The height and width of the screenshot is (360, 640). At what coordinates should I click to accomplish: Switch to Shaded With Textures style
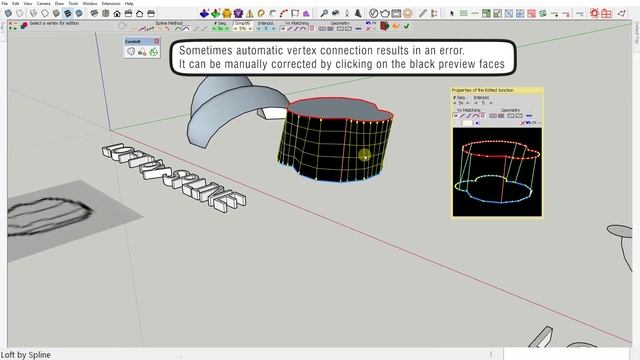[x=67, y=13]
